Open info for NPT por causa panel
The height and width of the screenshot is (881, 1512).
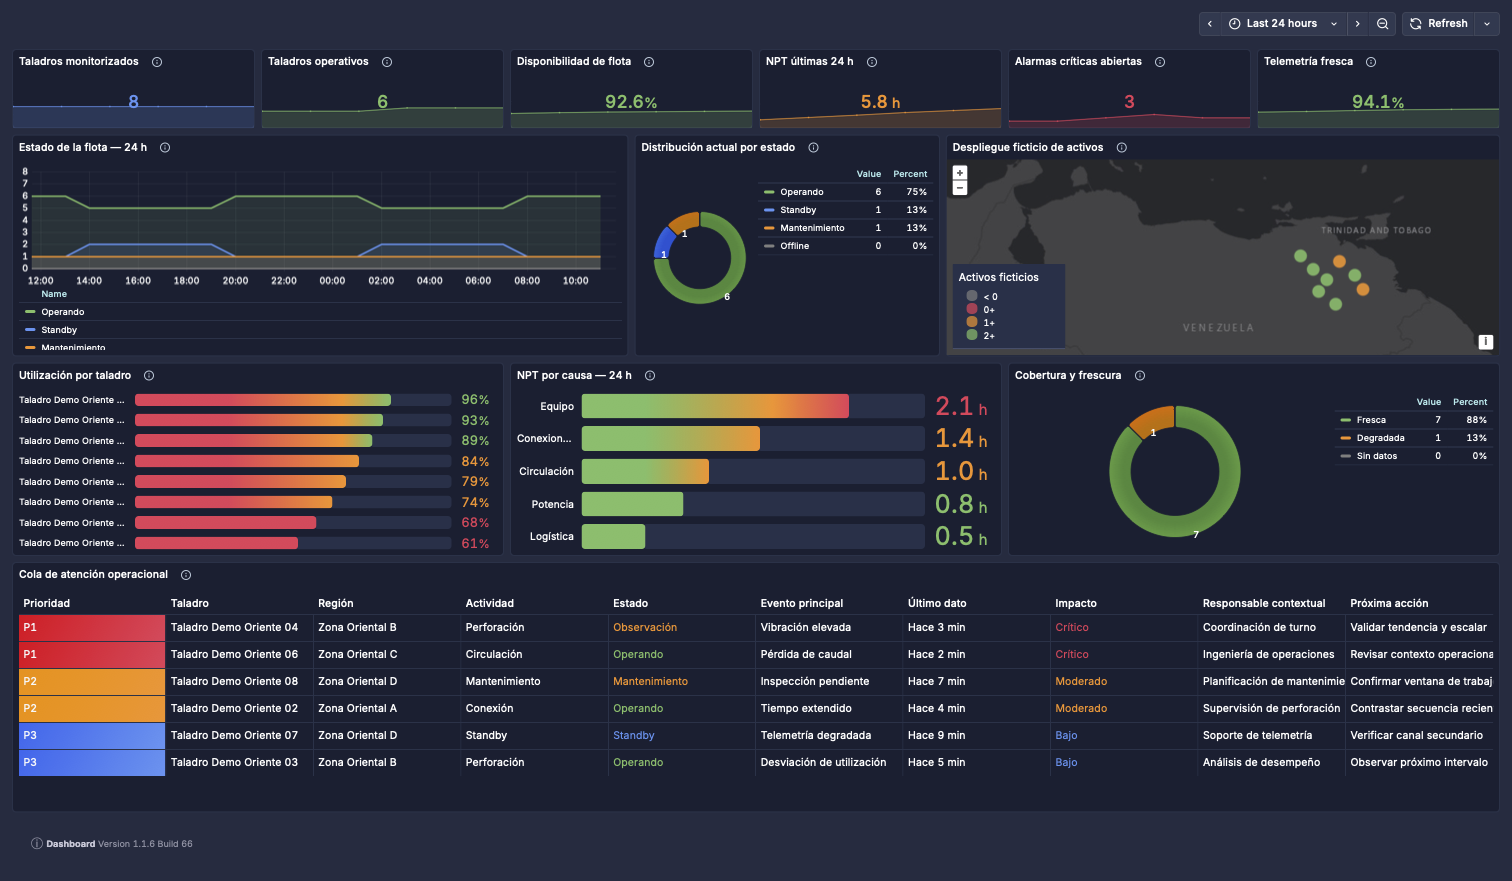pyautogui.click(x=650, y=376)
